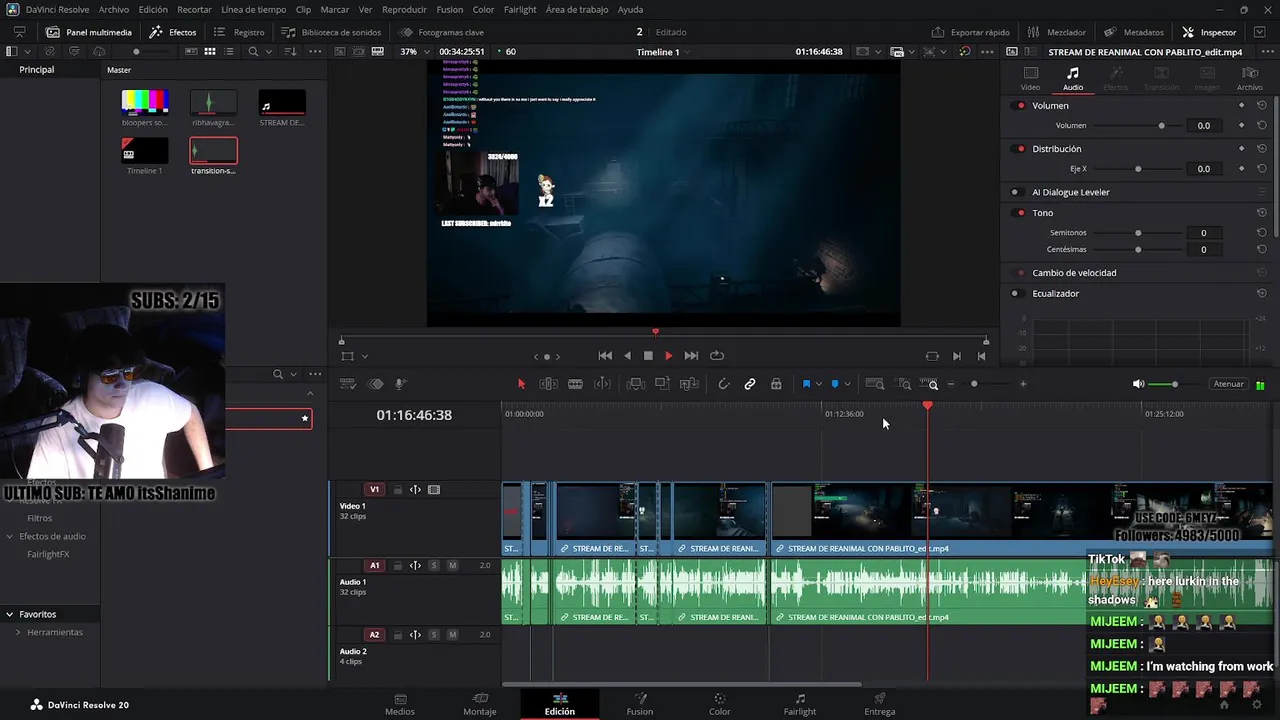
Task: Disable the Video 1 track filmstrip icon
Action: (x=434, y=490)
